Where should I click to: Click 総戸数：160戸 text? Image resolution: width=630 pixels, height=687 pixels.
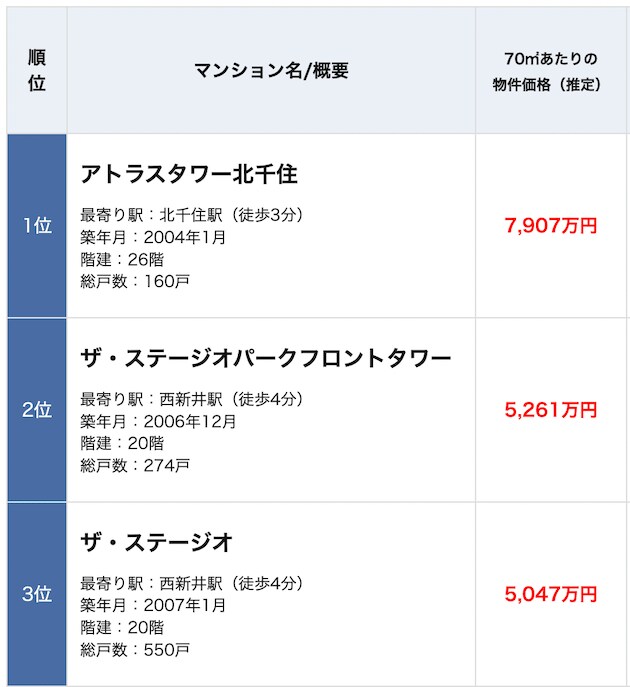pyautogui.click(x=135, y=281)
